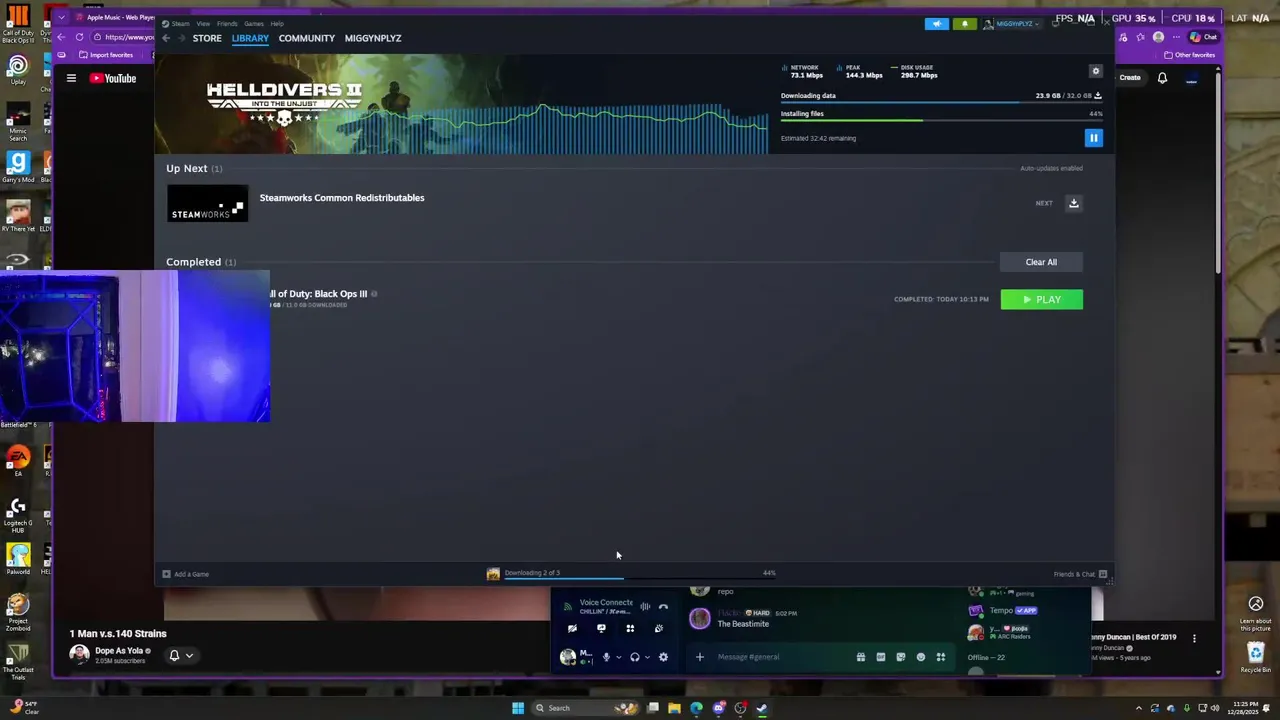This screenshot has width=1280, height=720.
Task: Click YouTube Create button
Action: (x=1130, y=77)
